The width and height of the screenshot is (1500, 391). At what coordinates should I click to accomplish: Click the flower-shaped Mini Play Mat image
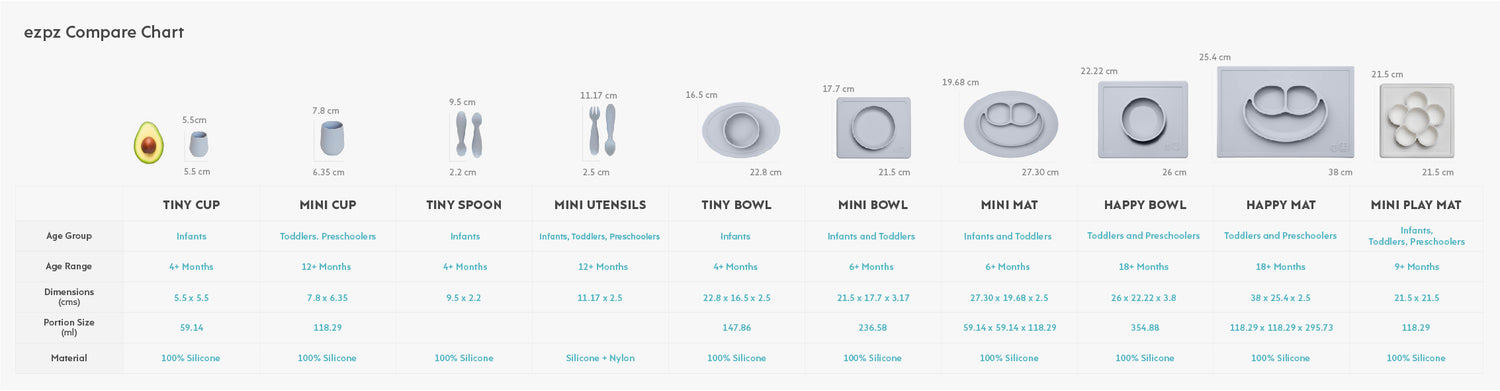click(1416, 121)
